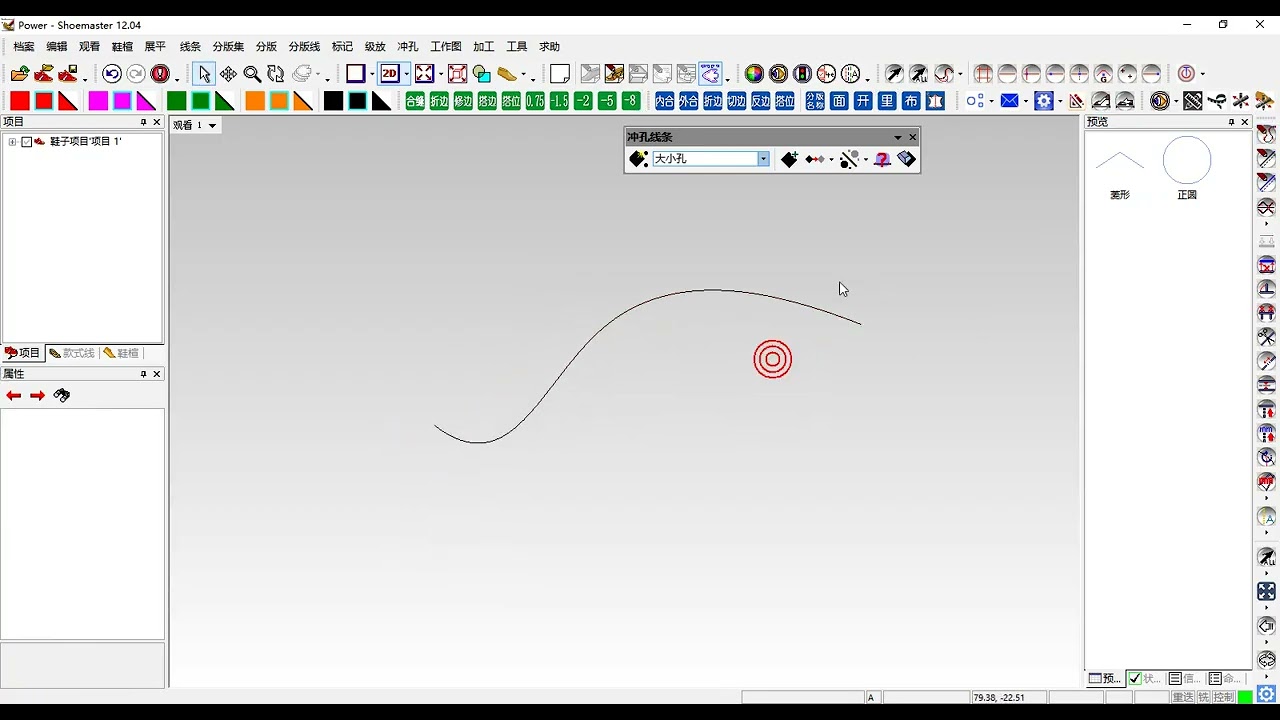1280x720 pixels.
Task: Click the blue gear icon in status corner
Action: coord(1266,694)
